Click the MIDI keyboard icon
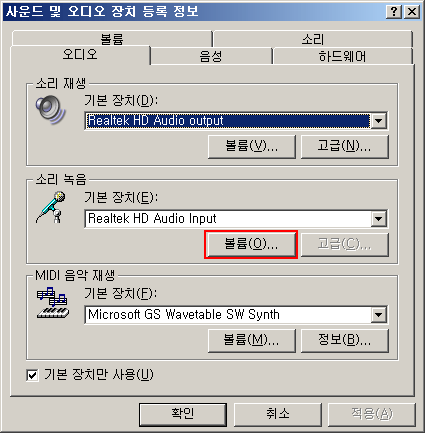 [52, 303]
